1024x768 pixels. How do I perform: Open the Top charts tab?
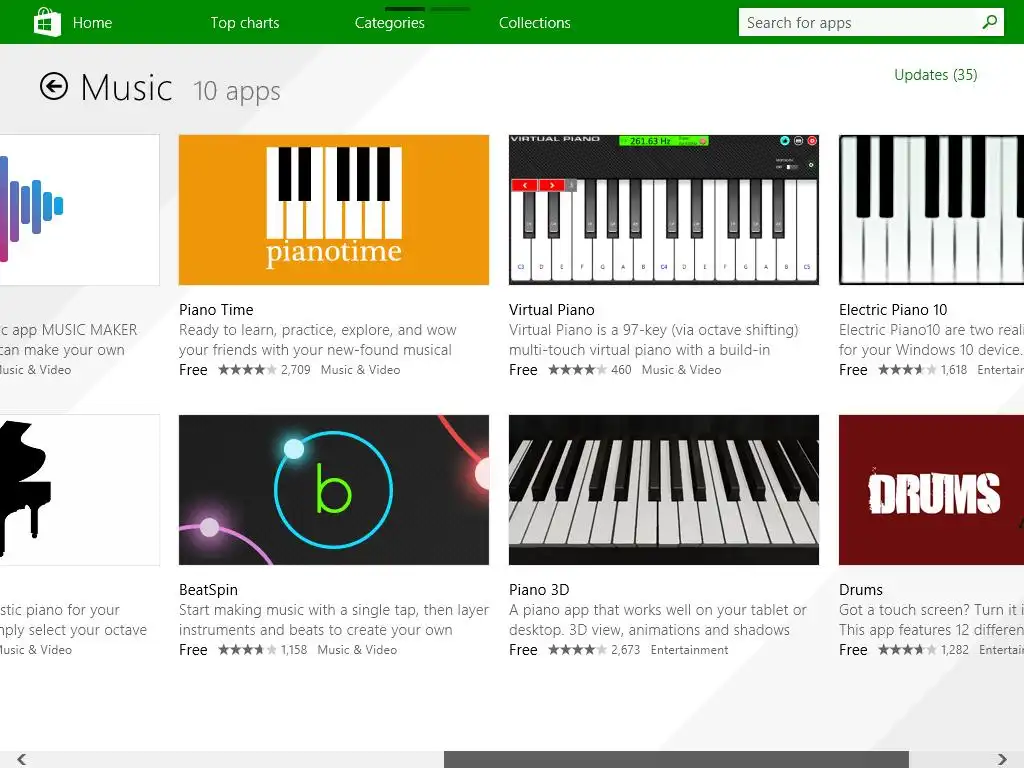245,23
